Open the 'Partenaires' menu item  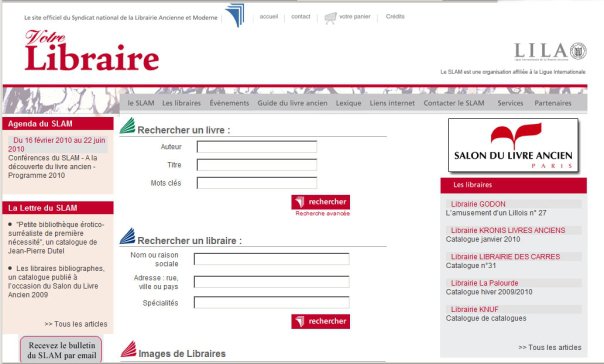click(x=553, y=103)
